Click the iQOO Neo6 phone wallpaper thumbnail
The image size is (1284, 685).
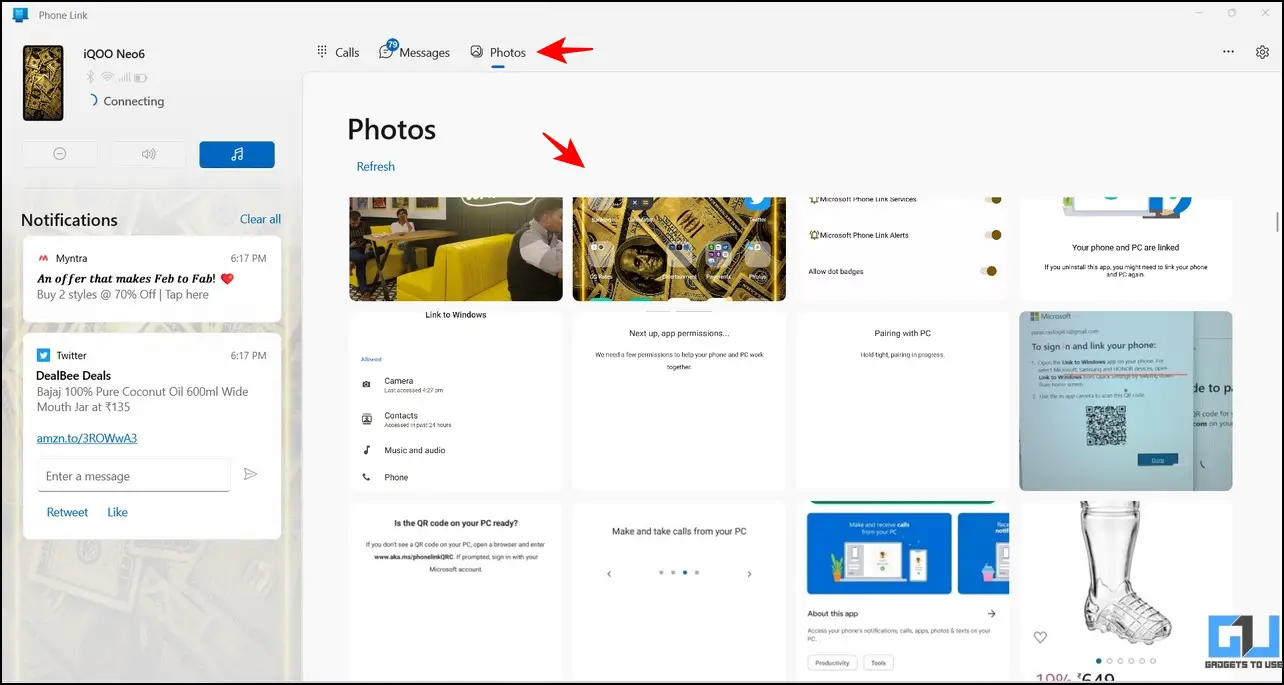tap(43, 83)
